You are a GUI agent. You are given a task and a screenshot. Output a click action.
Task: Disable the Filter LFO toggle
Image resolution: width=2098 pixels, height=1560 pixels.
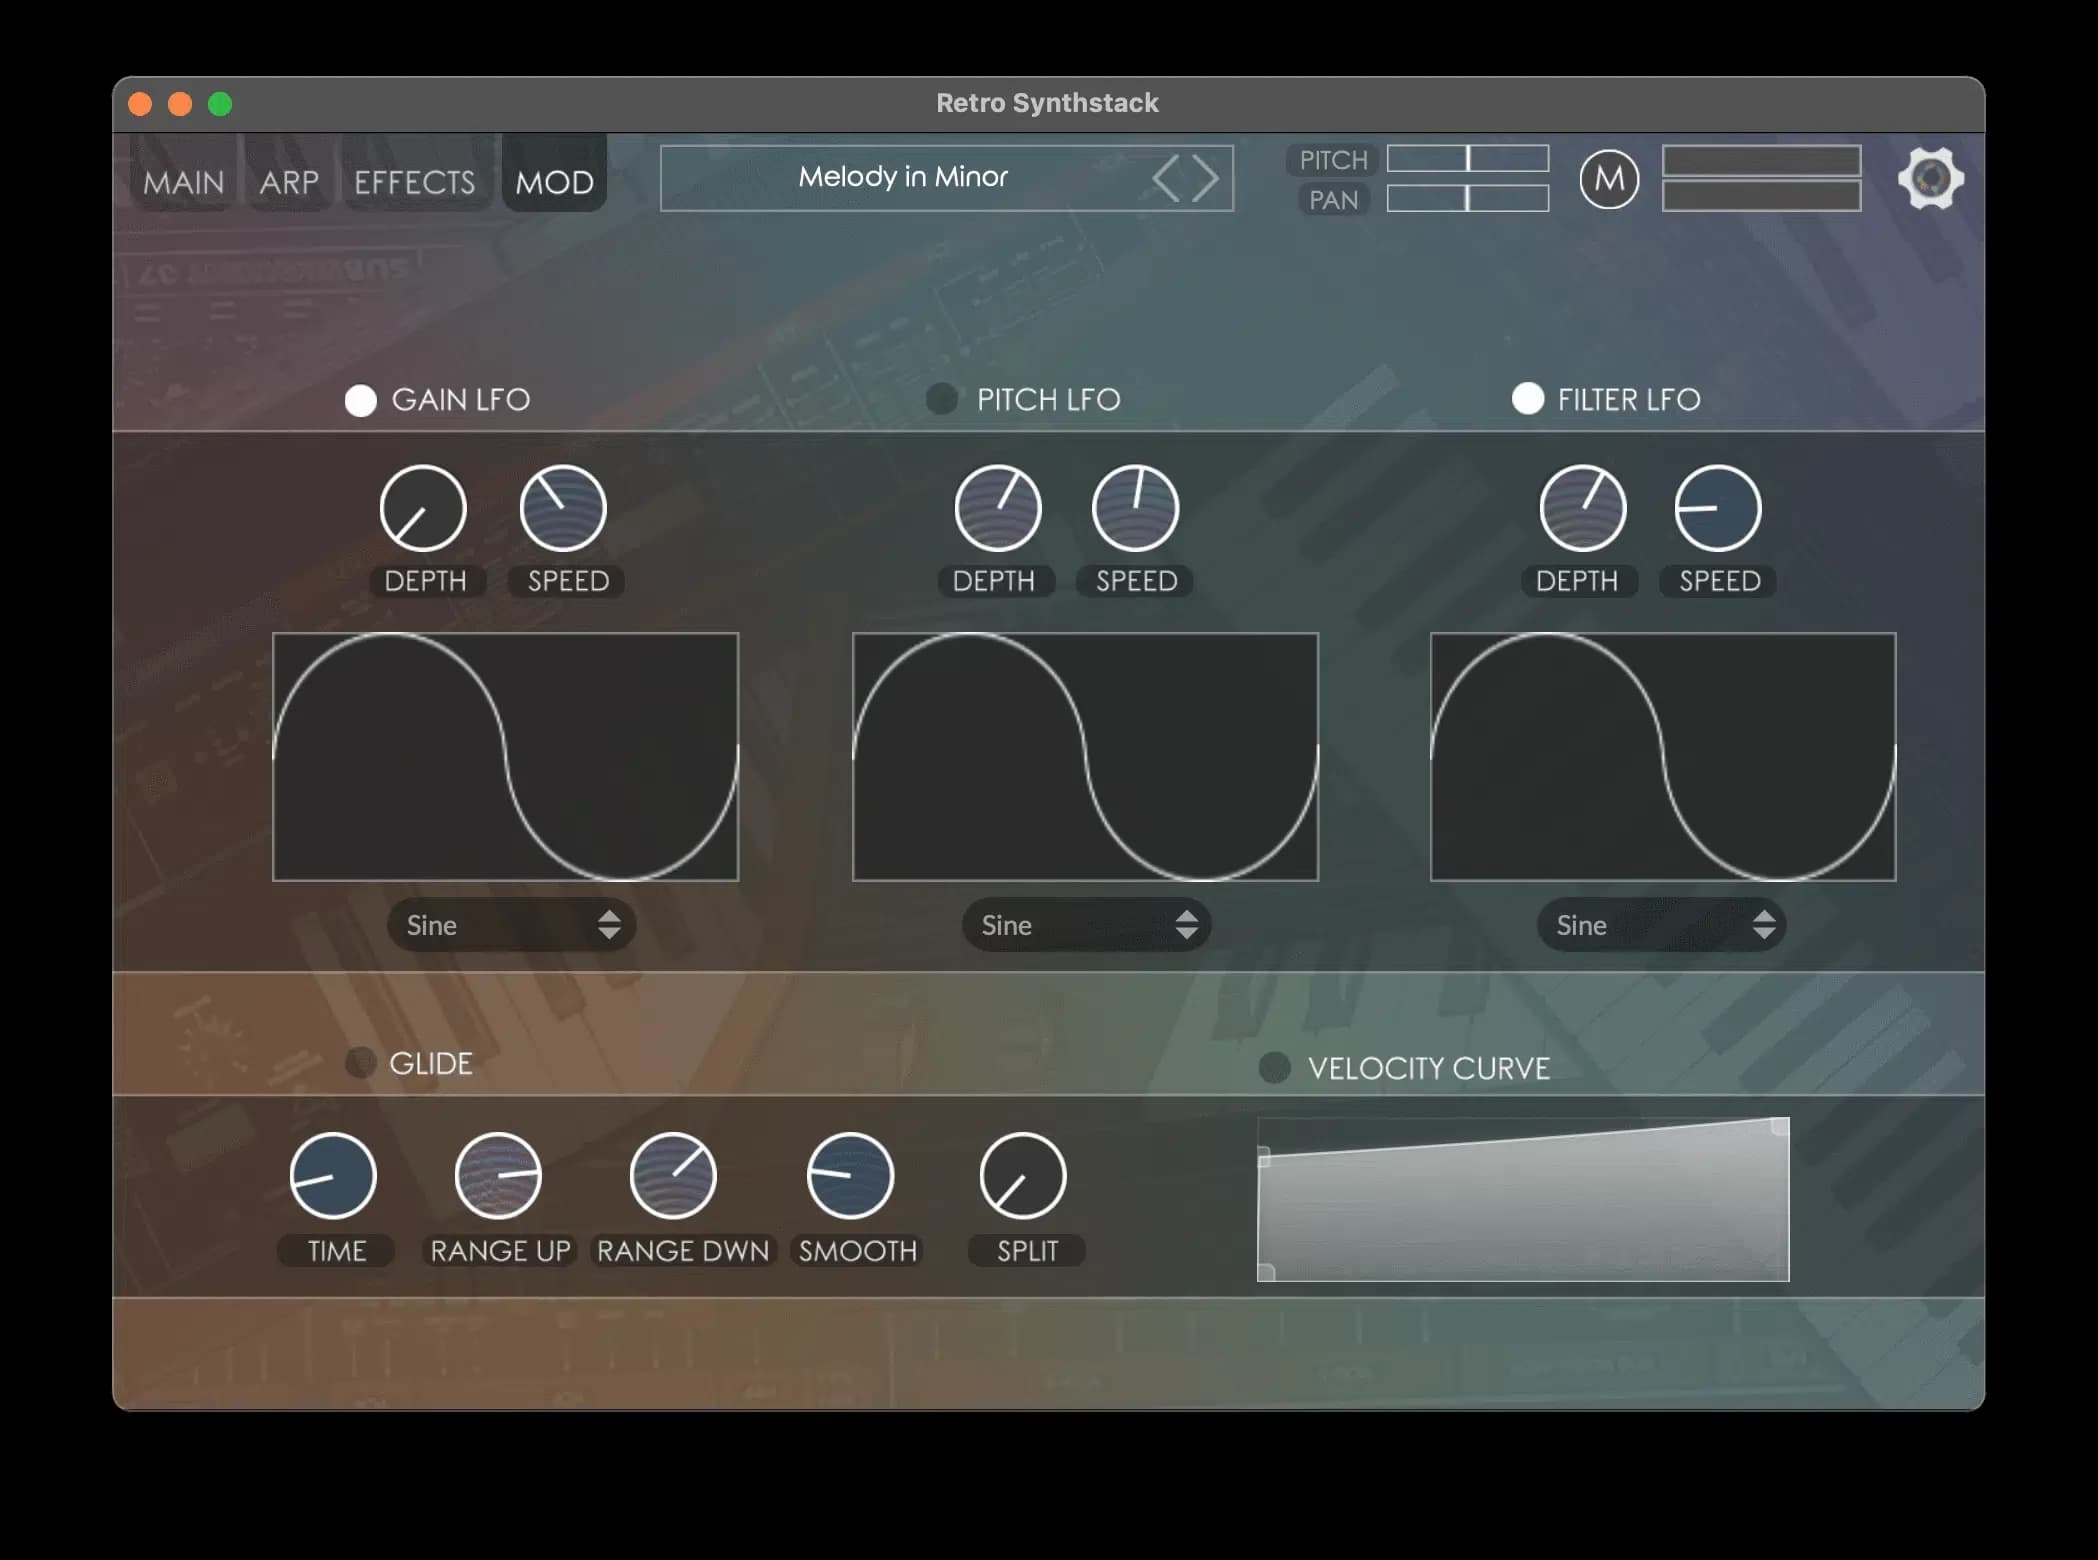[x=1527, y=399]
